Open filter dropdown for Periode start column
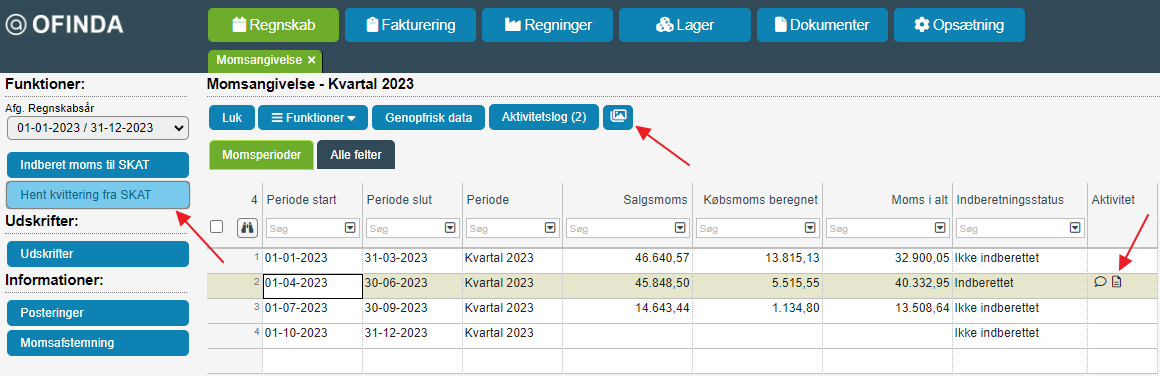Image resolution: width=1160 pixels, height=376 pixels. (x=350, y=228)
